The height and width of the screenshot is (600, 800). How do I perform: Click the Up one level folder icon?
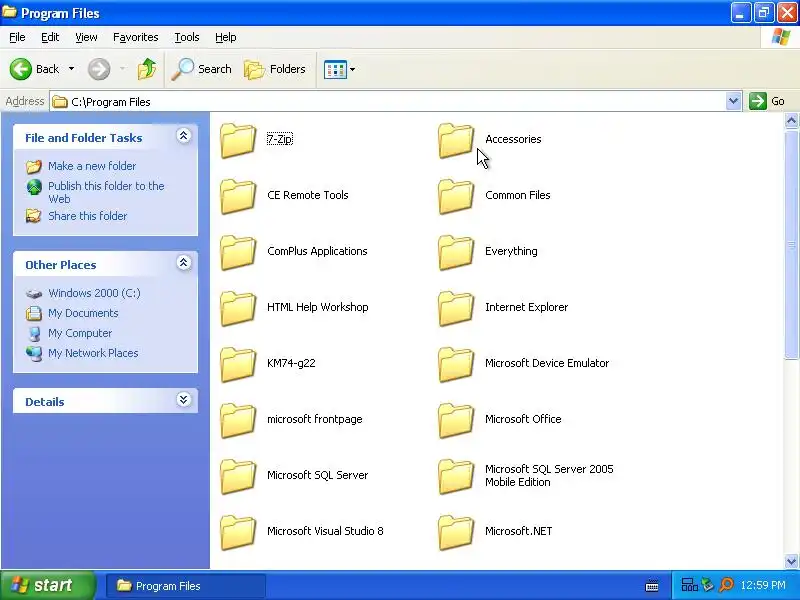(147, 69)
